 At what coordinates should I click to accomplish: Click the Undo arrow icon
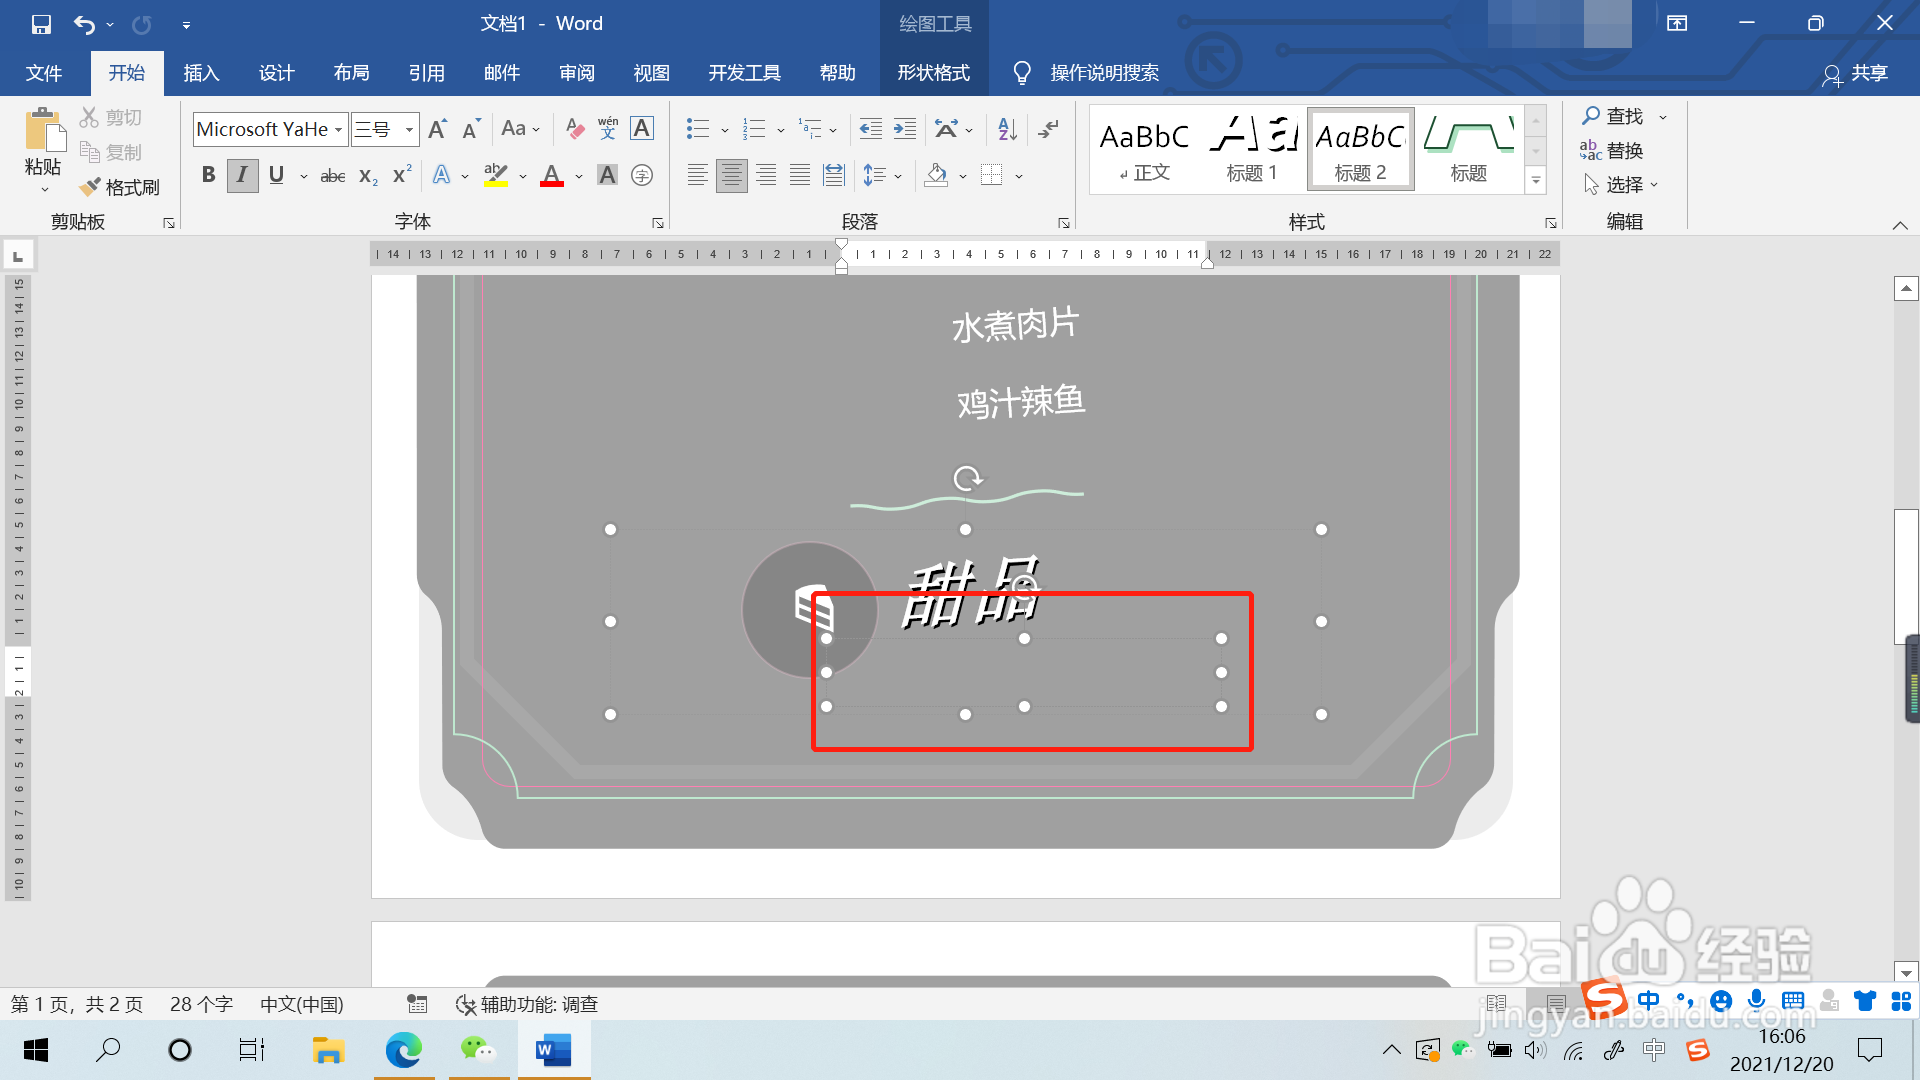(84, 24)
